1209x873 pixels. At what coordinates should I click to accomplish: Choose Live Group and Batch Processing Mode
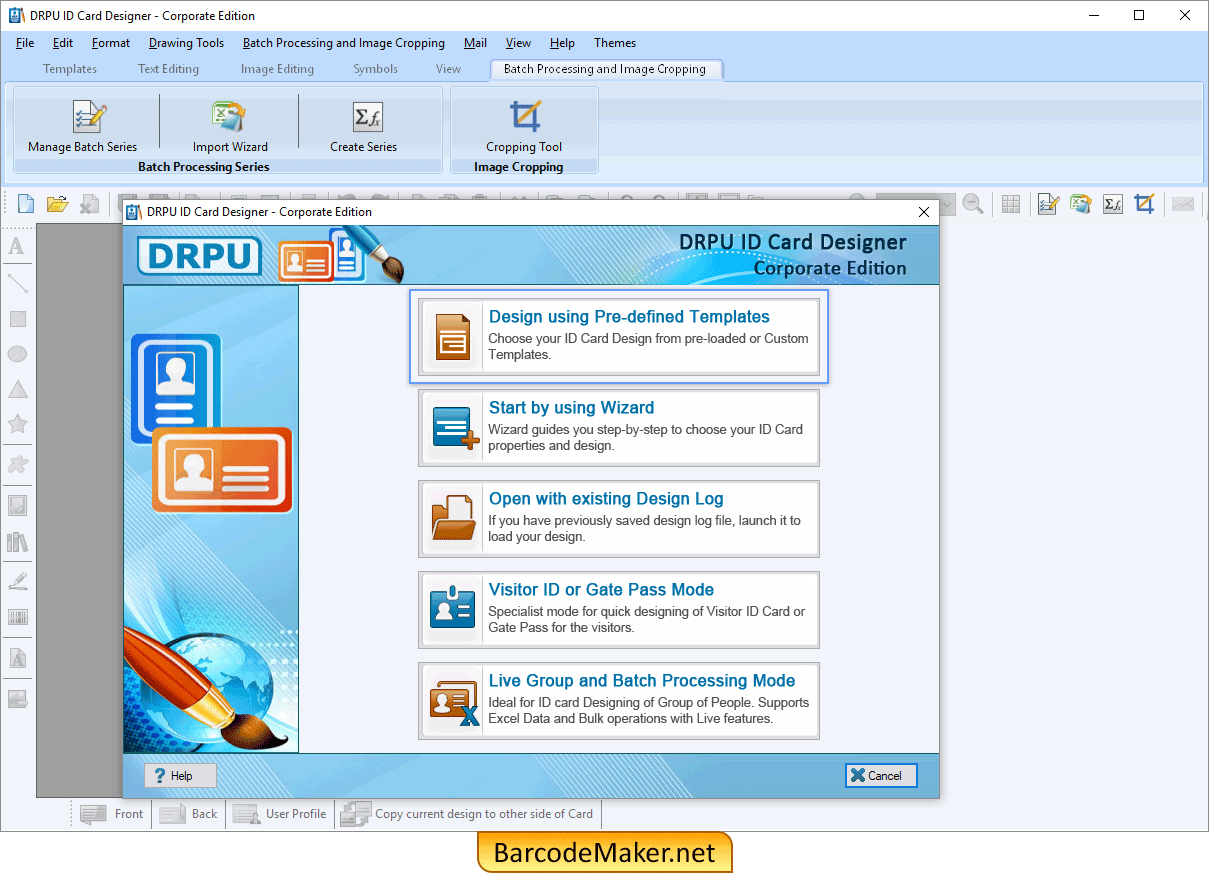pyautogui.click(x=619, y=701)
